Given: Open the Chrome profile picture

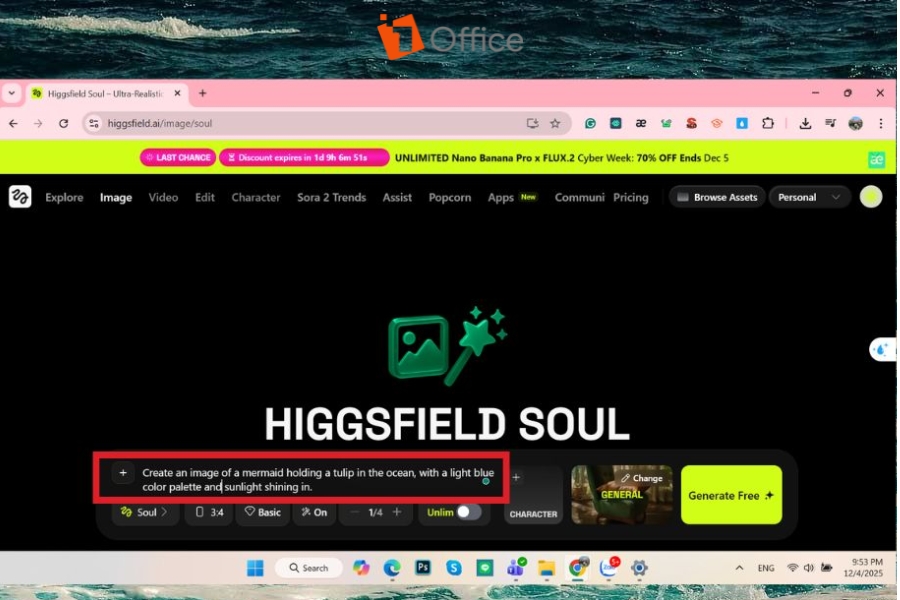Looking at the screenshot, I should 856,123.
